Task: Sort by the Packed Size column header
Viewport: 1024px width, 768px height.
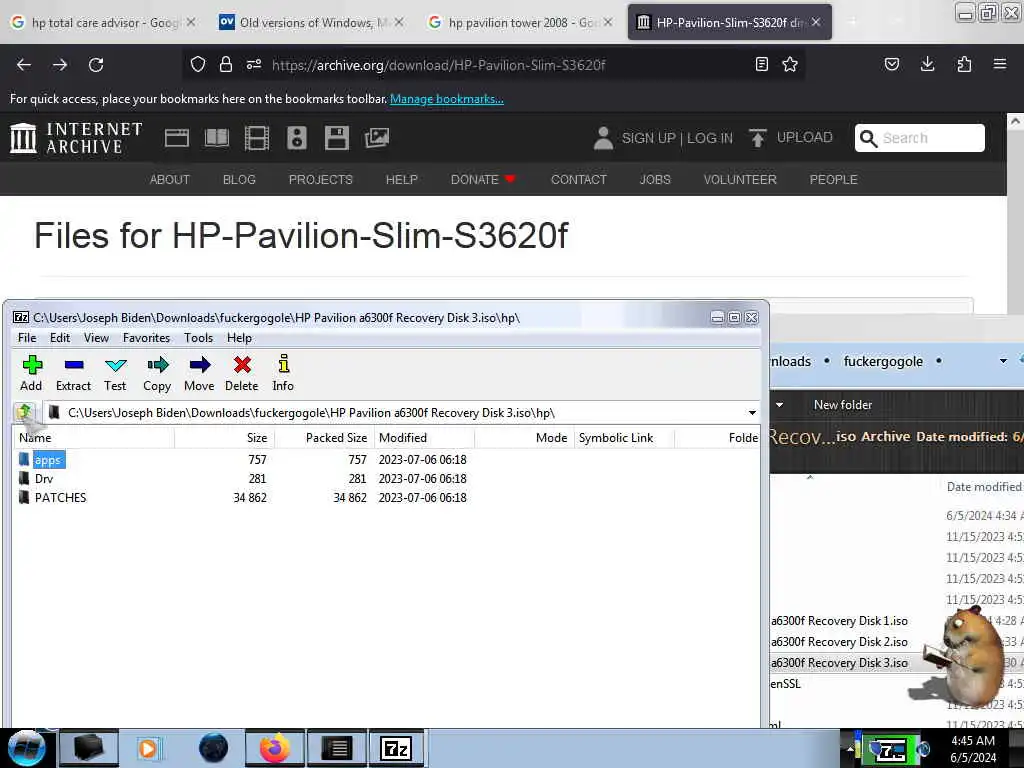Action: (x=324, y=438)
